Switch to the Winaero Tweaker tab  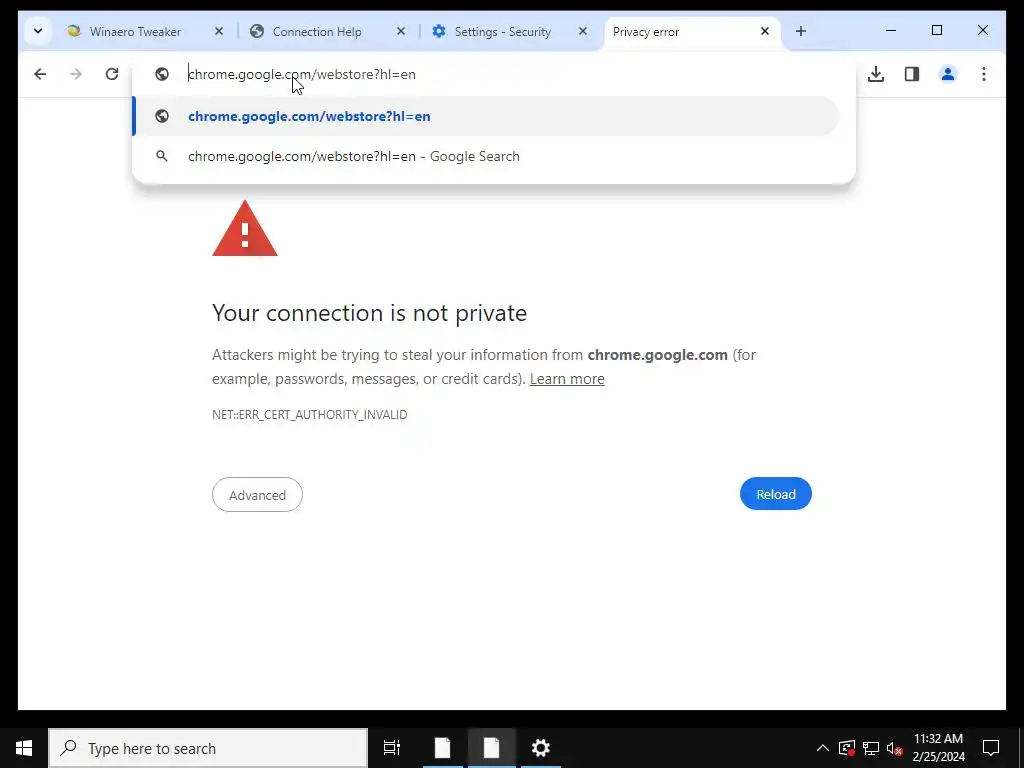(x=135, y=31)
